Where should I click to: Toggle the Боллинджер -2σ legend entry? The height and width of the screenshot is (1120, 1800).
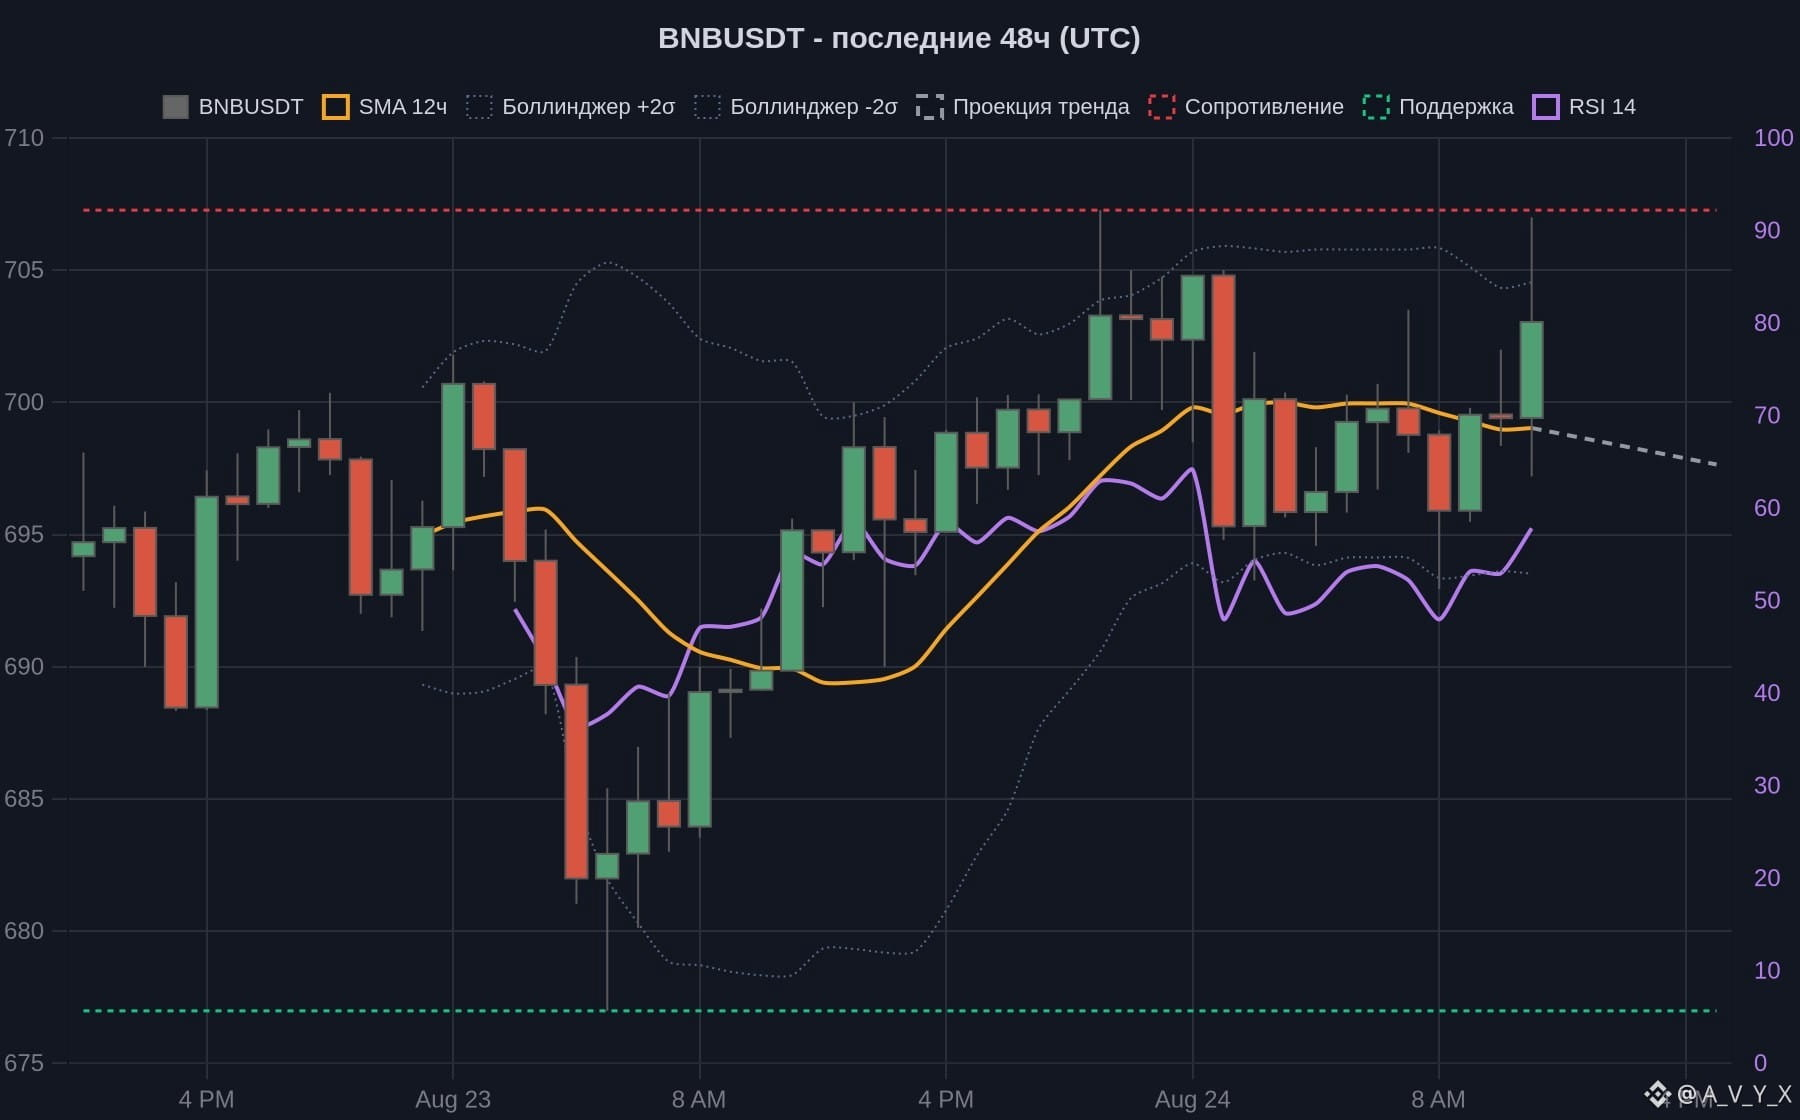tap(796, 107)
